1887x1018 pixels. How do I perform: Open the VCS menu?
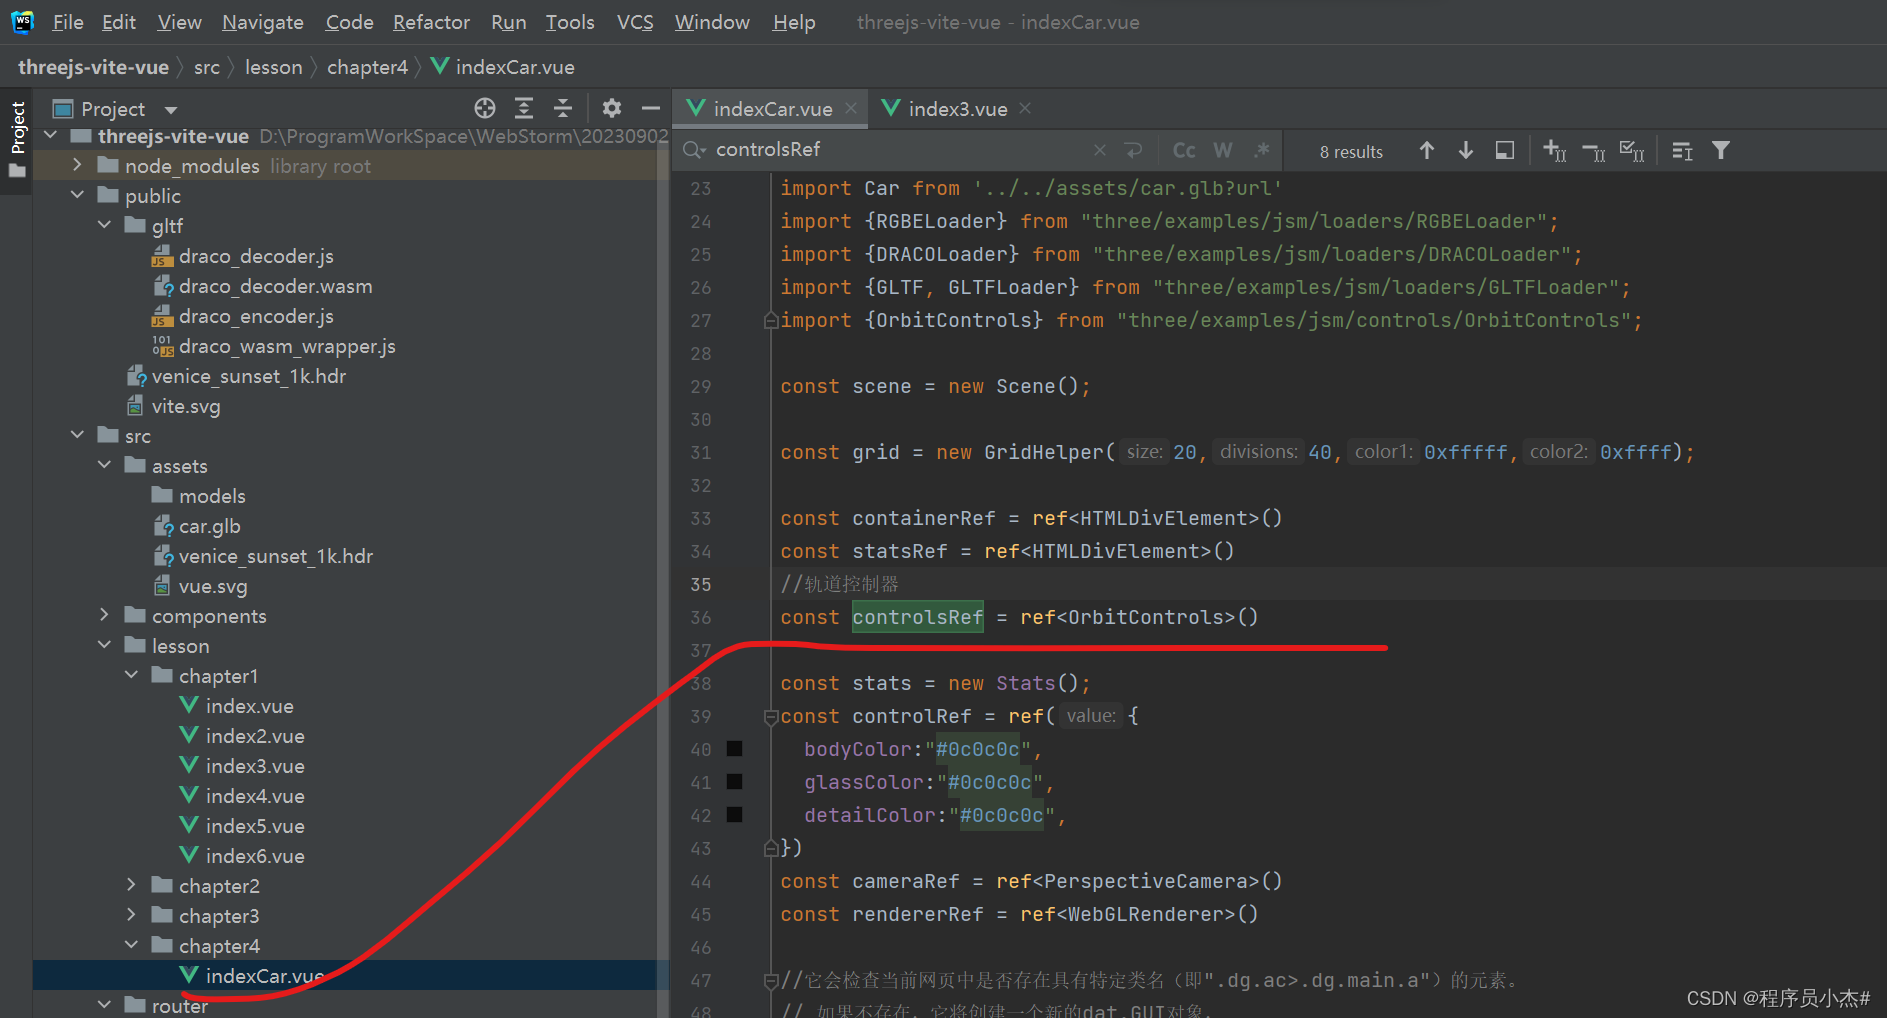coord(635,22)
